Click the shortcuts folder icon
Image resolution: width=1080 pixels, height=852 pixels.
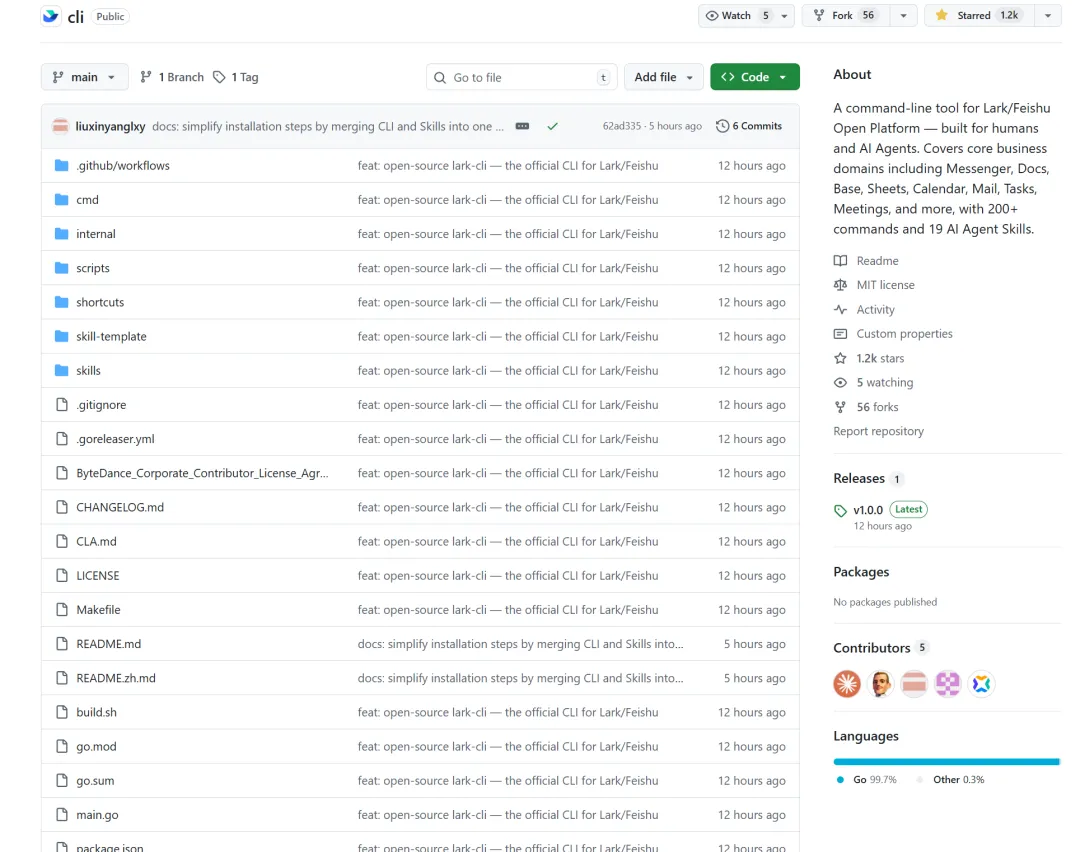click(x=61, y=302)
